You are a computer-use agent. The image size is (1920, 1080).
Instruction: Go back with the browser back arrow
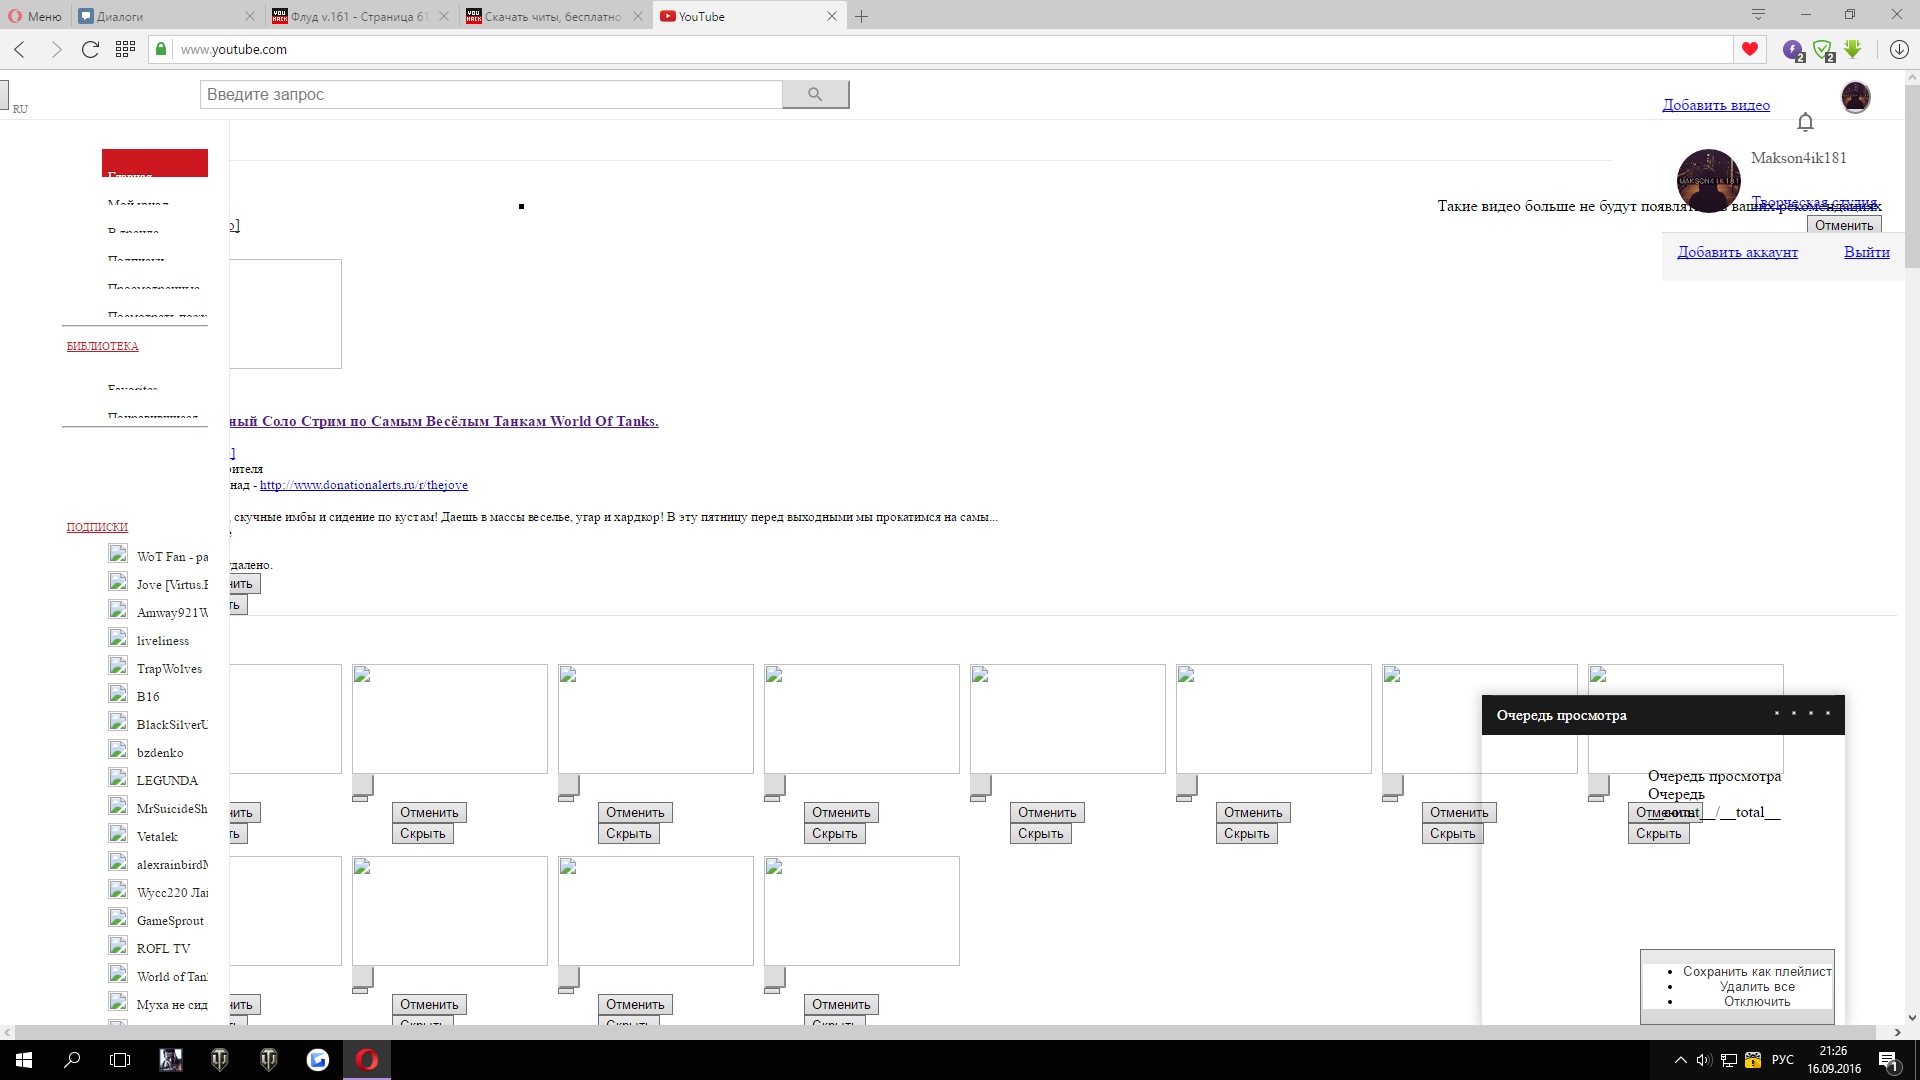20,49
